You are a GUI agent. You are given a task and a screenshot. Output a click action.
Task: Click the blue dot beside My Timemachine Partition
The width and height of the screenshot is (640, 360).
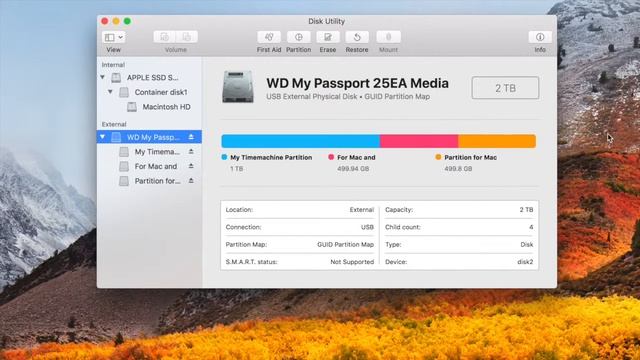[224, 157]
